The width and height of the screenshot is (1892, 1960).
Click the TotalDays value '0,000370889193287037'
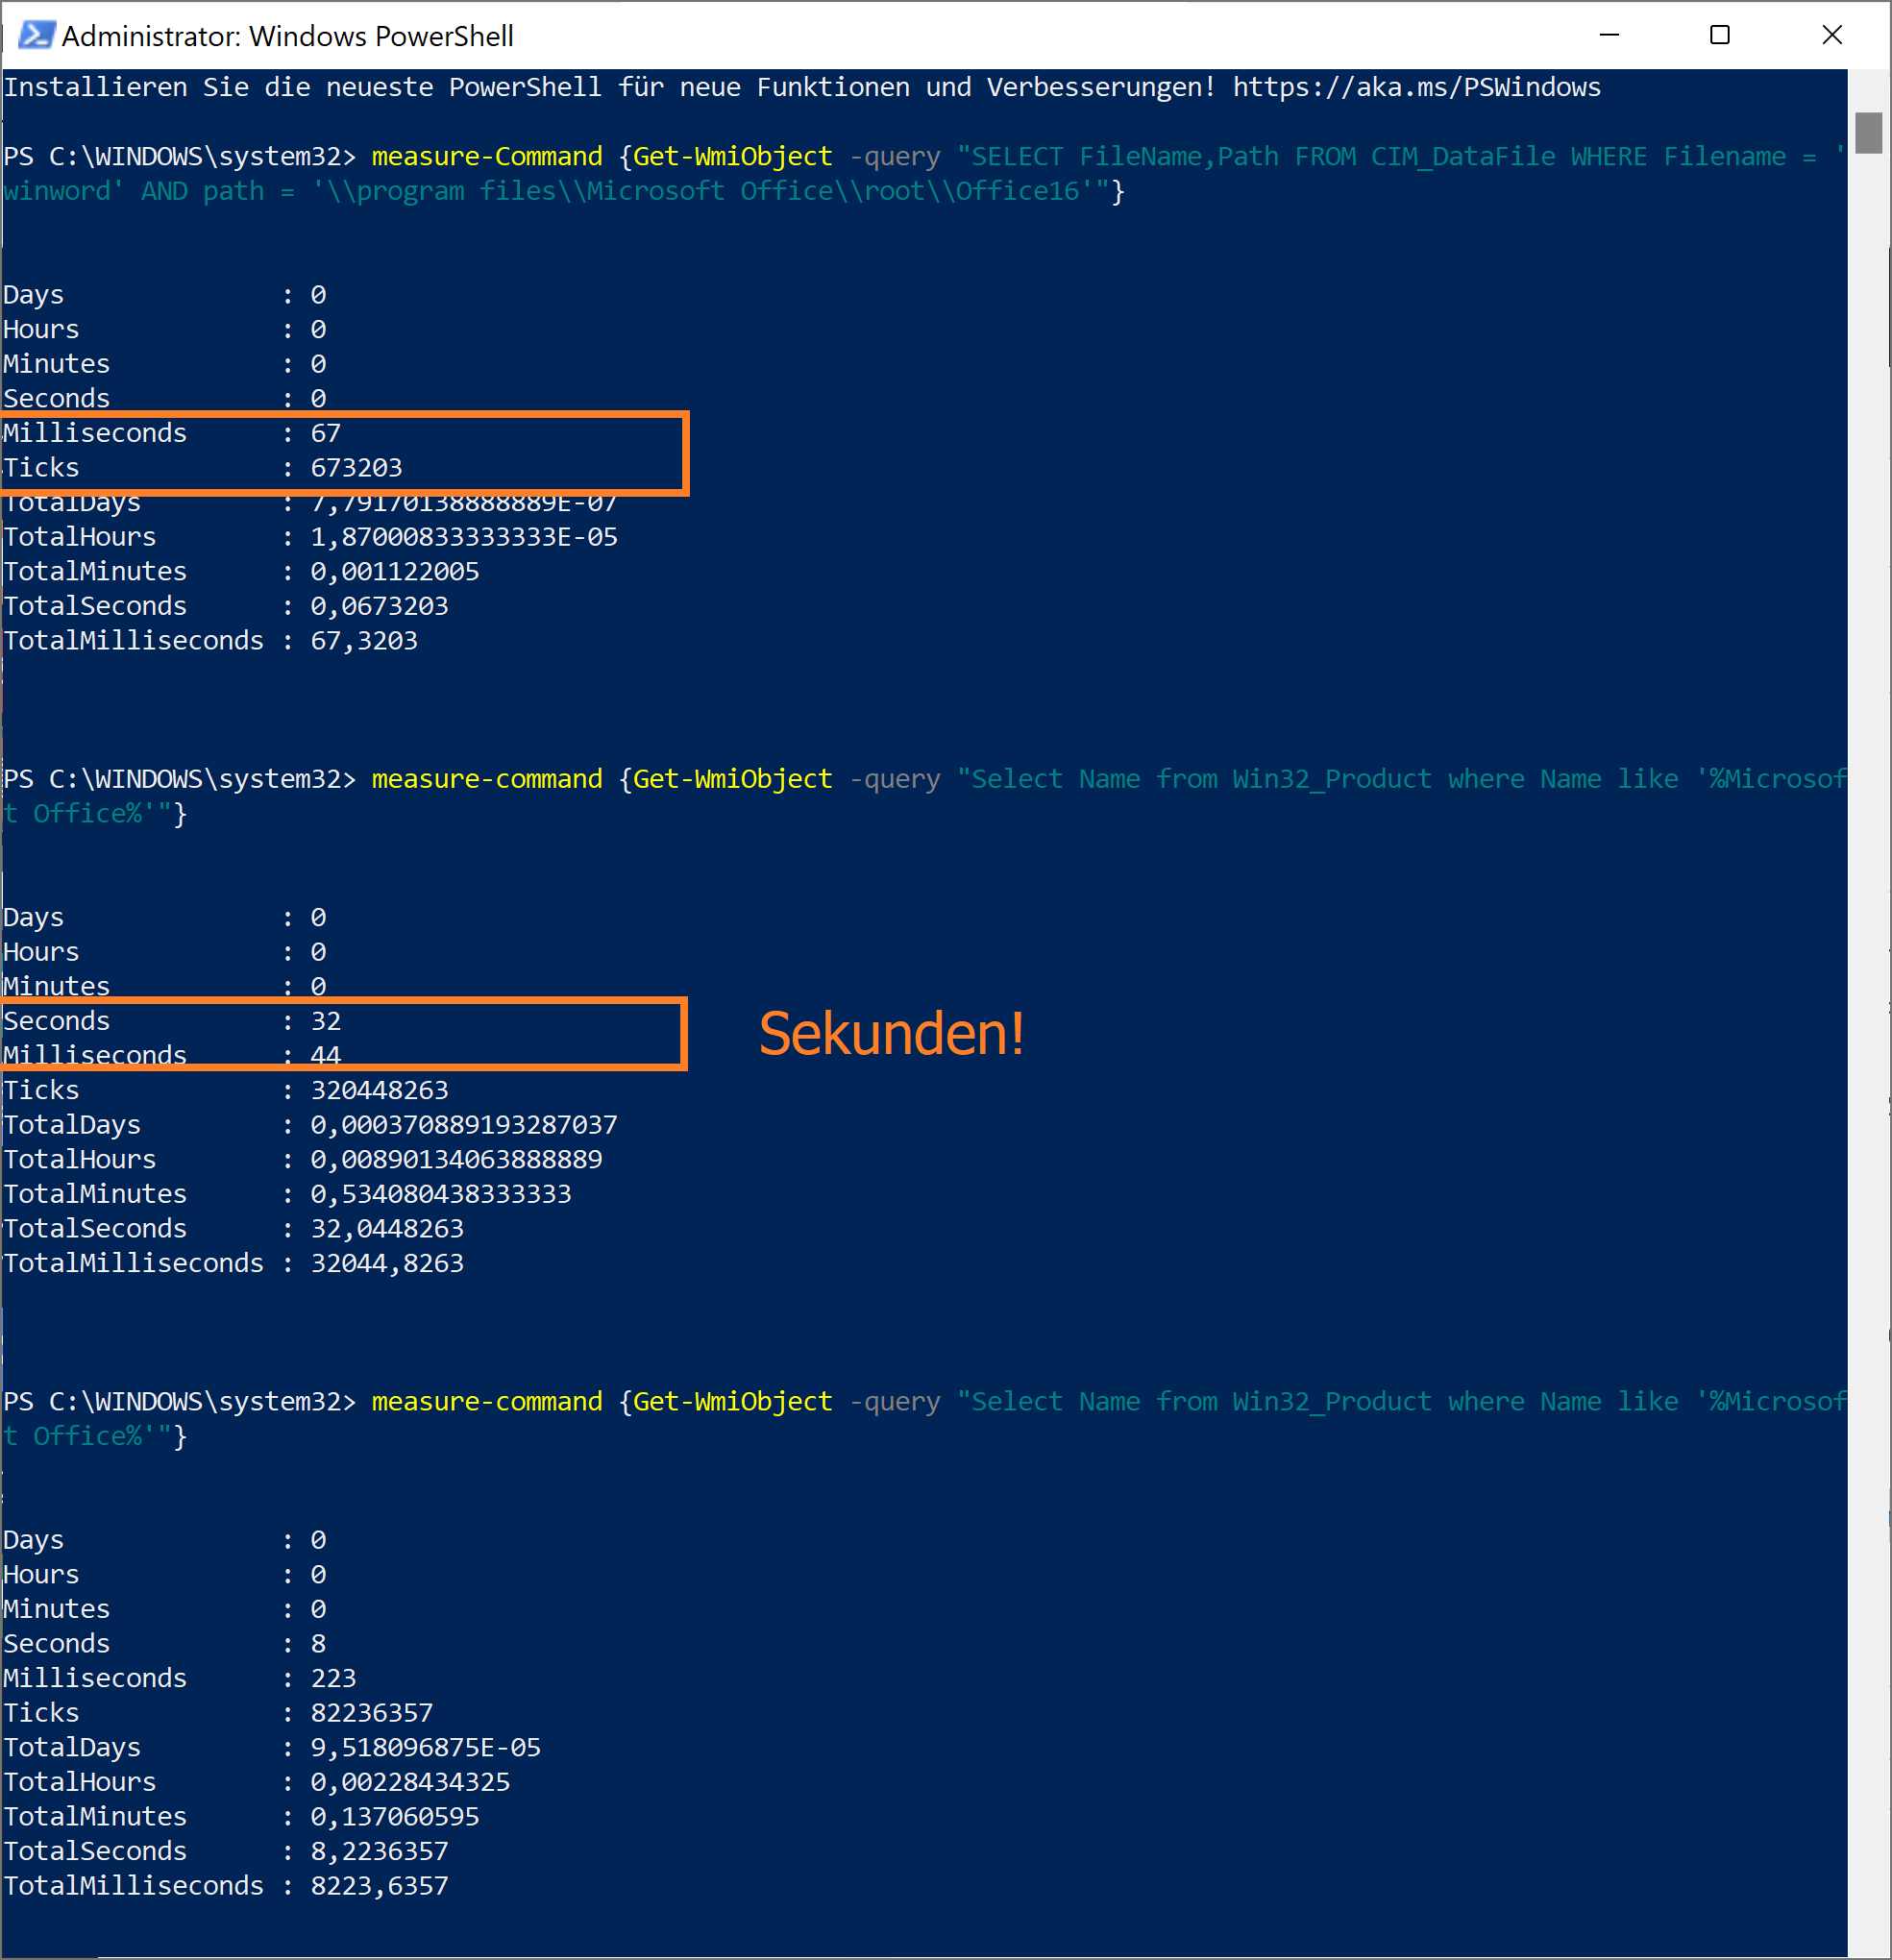(464, 1125)
